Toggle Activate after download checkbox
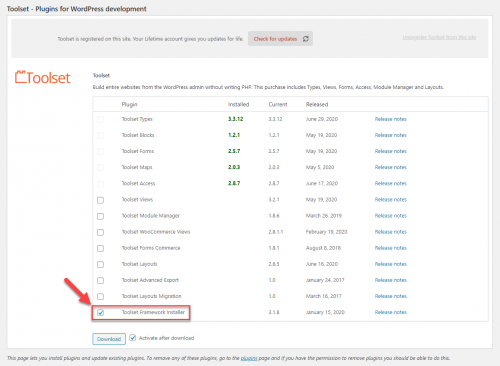Screen dimensions: 500x366 click(133, 338)
